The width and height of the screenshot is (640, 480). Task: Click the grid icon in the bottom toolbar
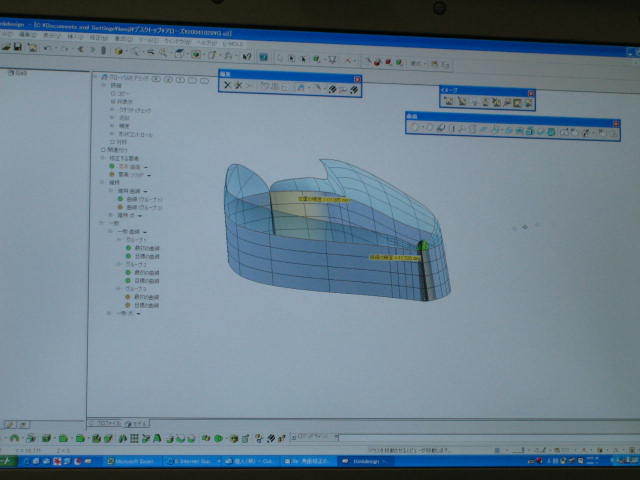[x=134, y=439]
